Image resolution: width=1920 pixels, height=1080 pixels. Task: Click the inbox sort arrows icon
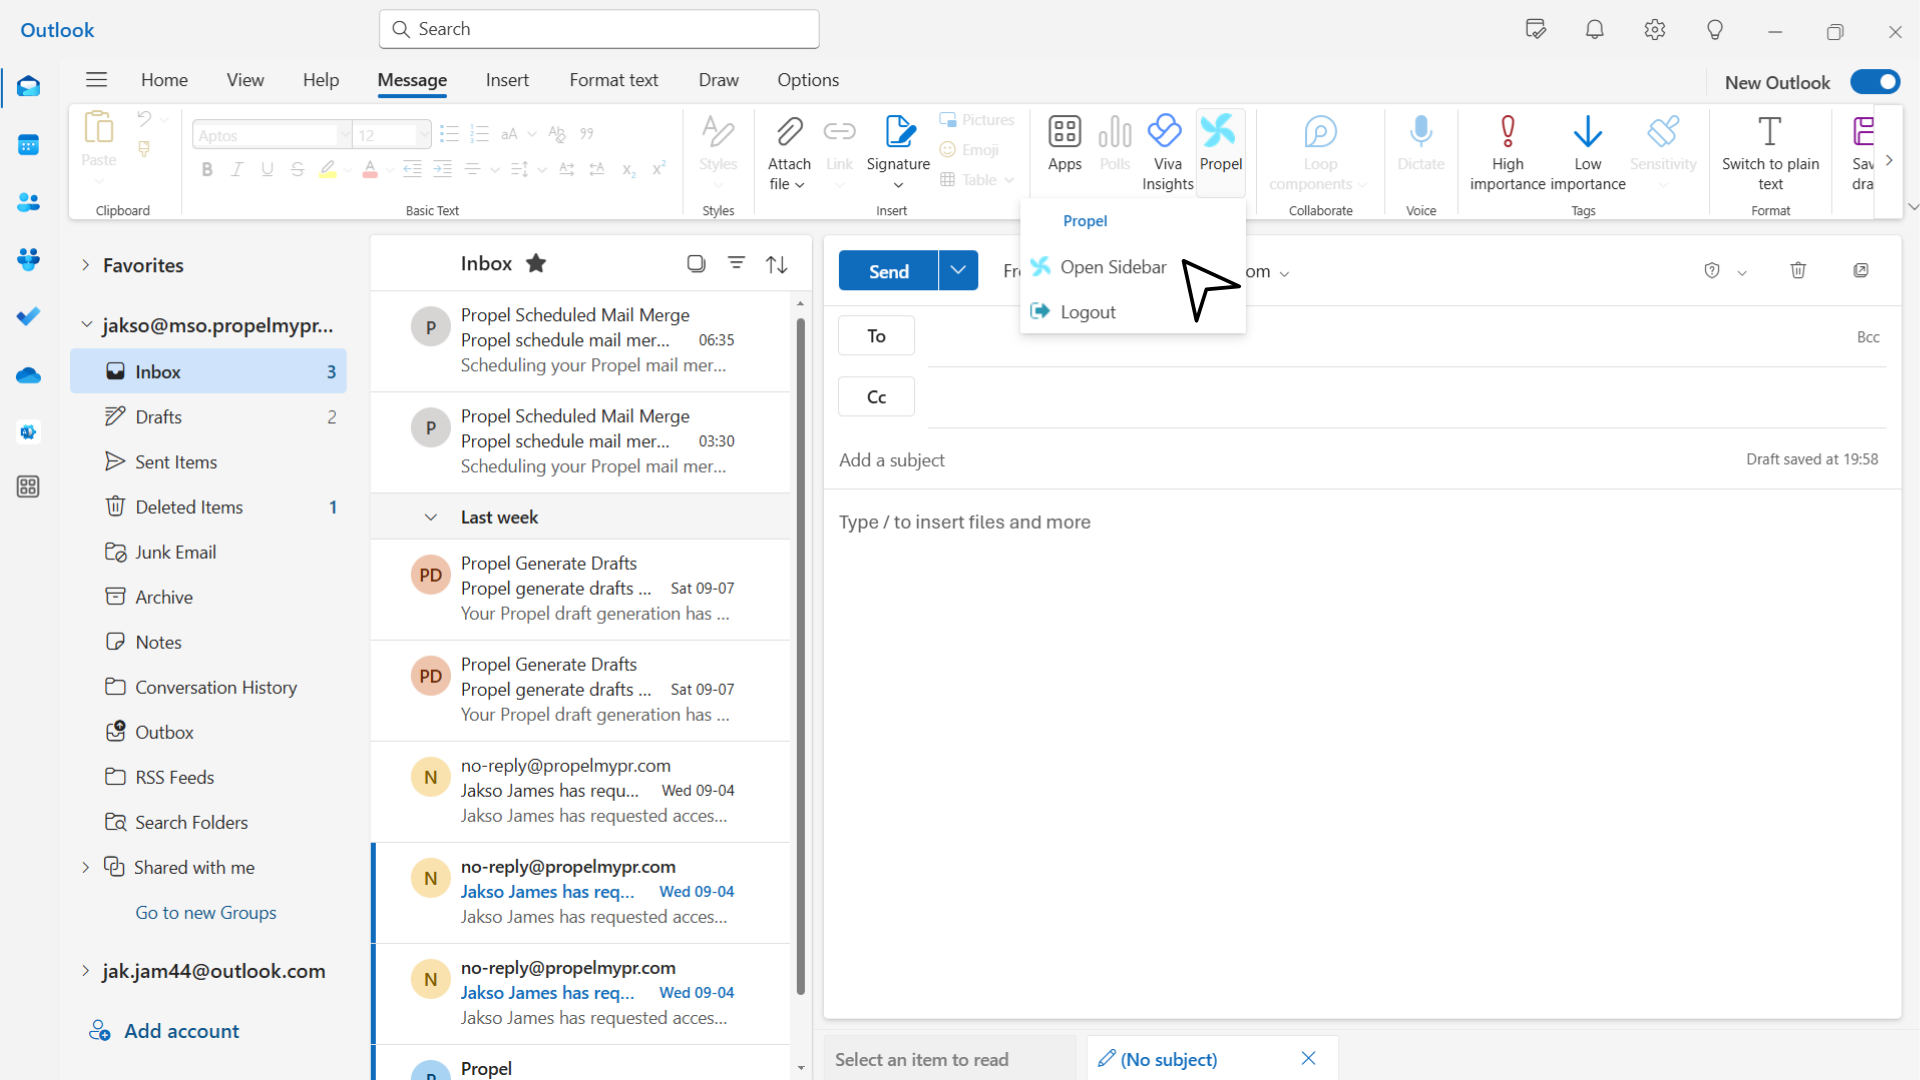pos(776,264)
